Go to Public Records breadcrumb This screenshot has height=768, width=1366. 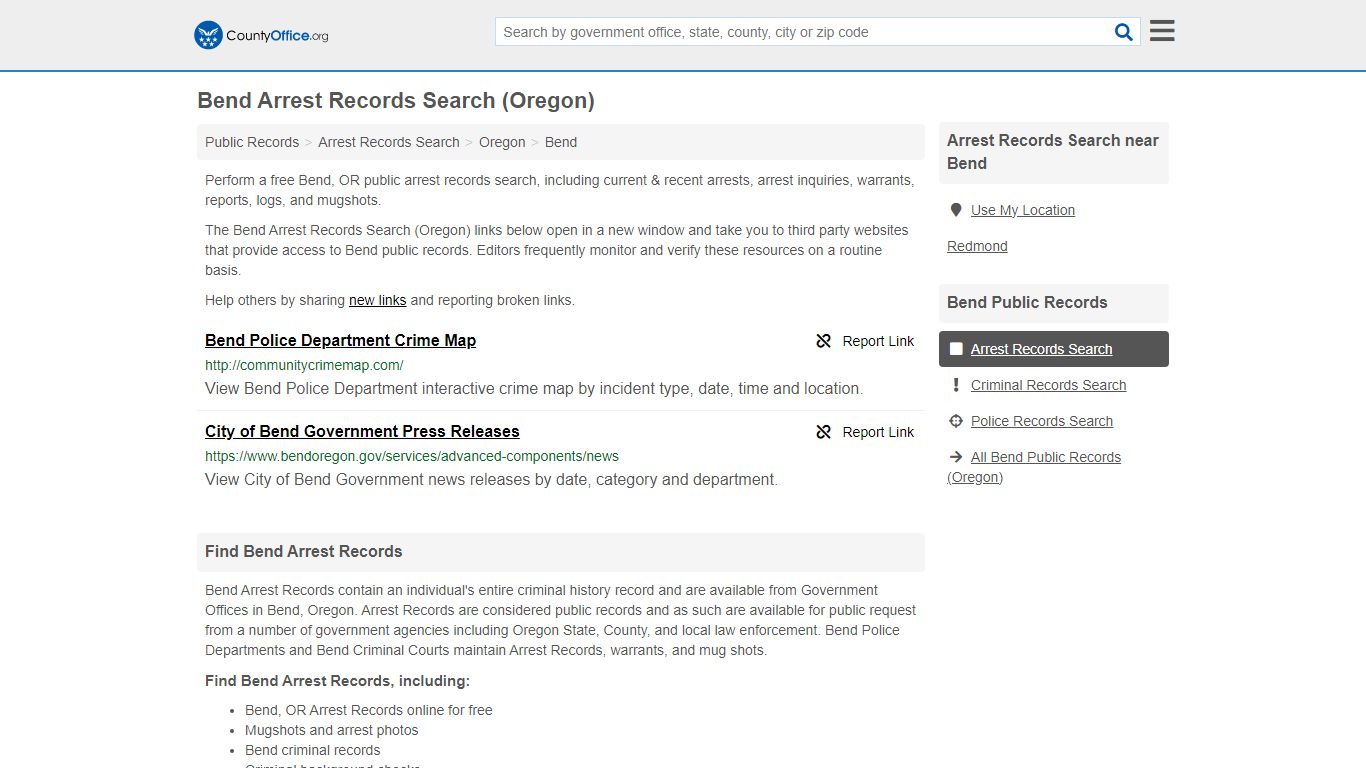pyautogui.click(x=252, y=142)
